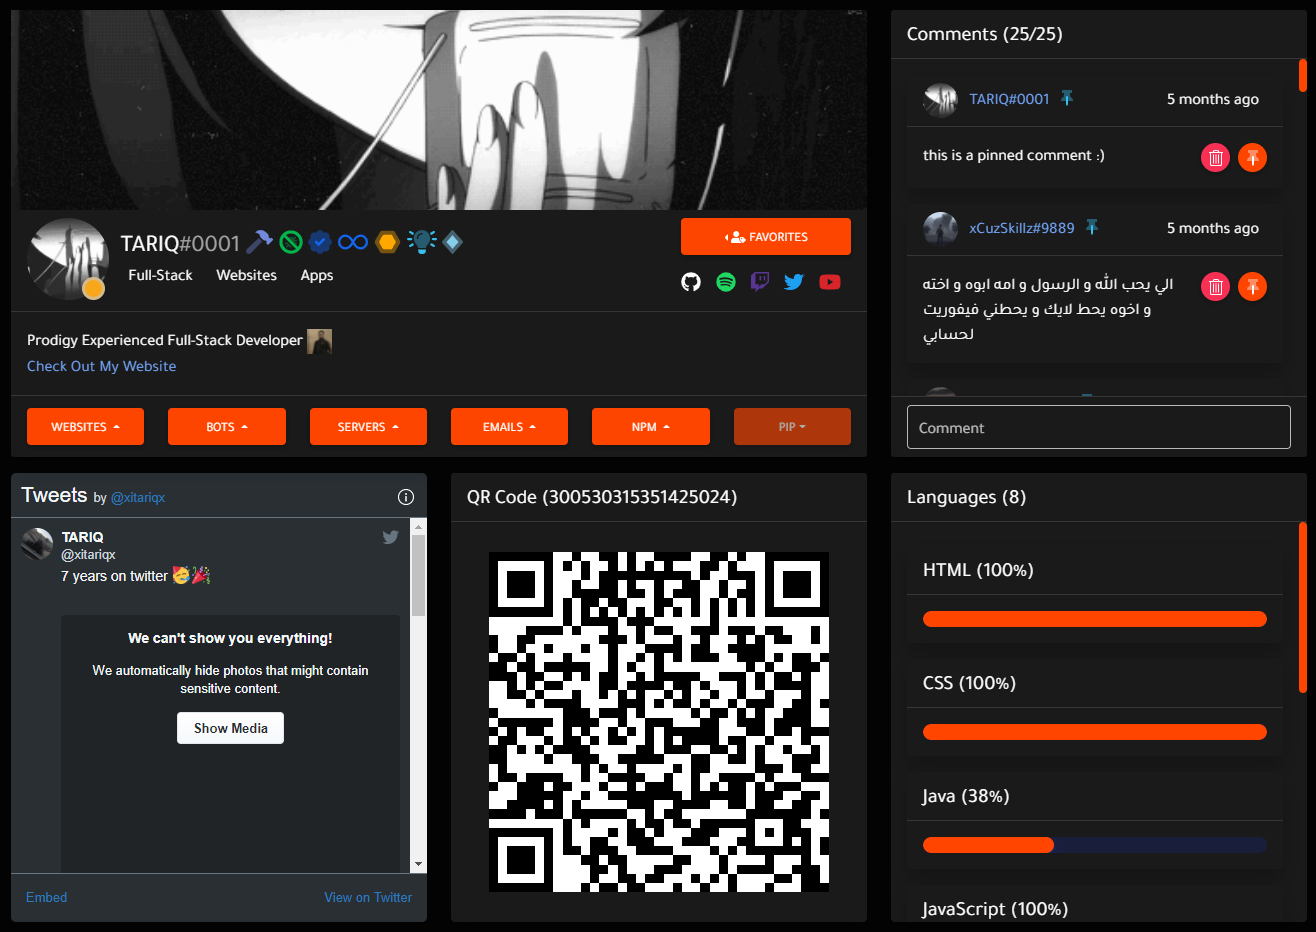Screen dimensions: 1316x932
Task: Open the YouTube profile icon
Action: pos(830,282)
